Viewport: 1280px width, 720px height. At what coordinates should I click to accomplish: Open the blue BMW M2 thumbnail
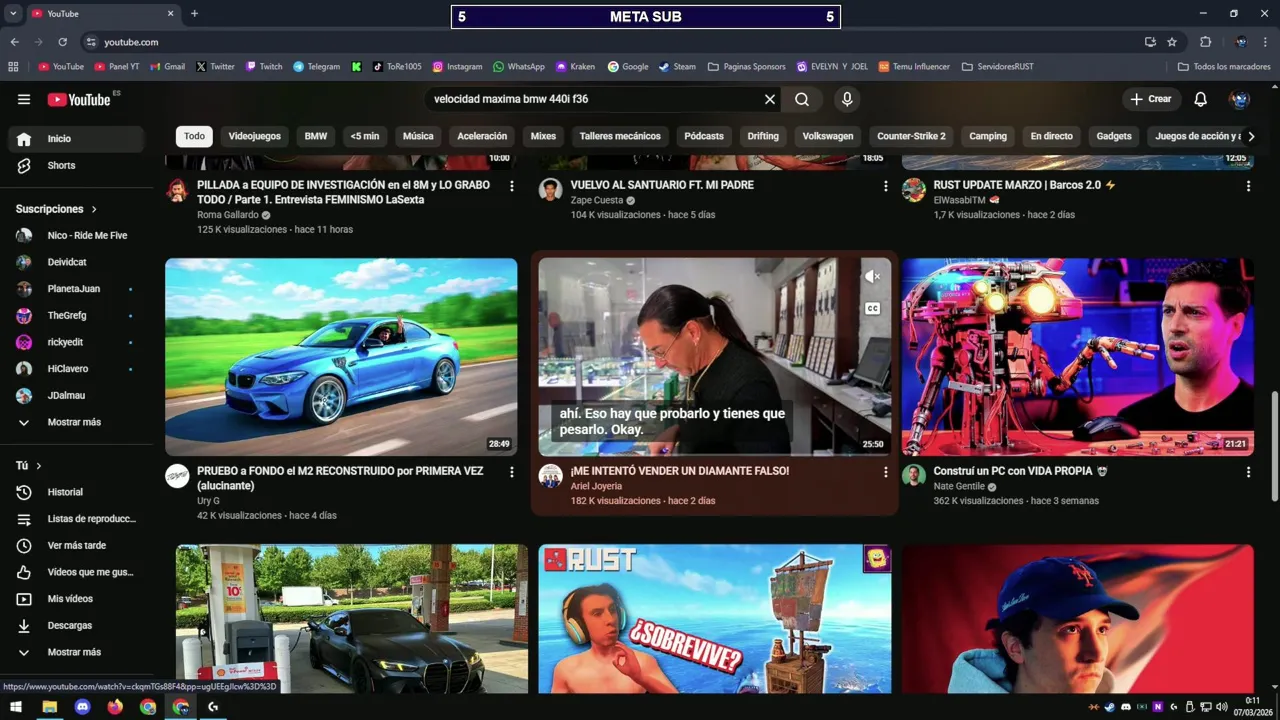tap(341, 357)
